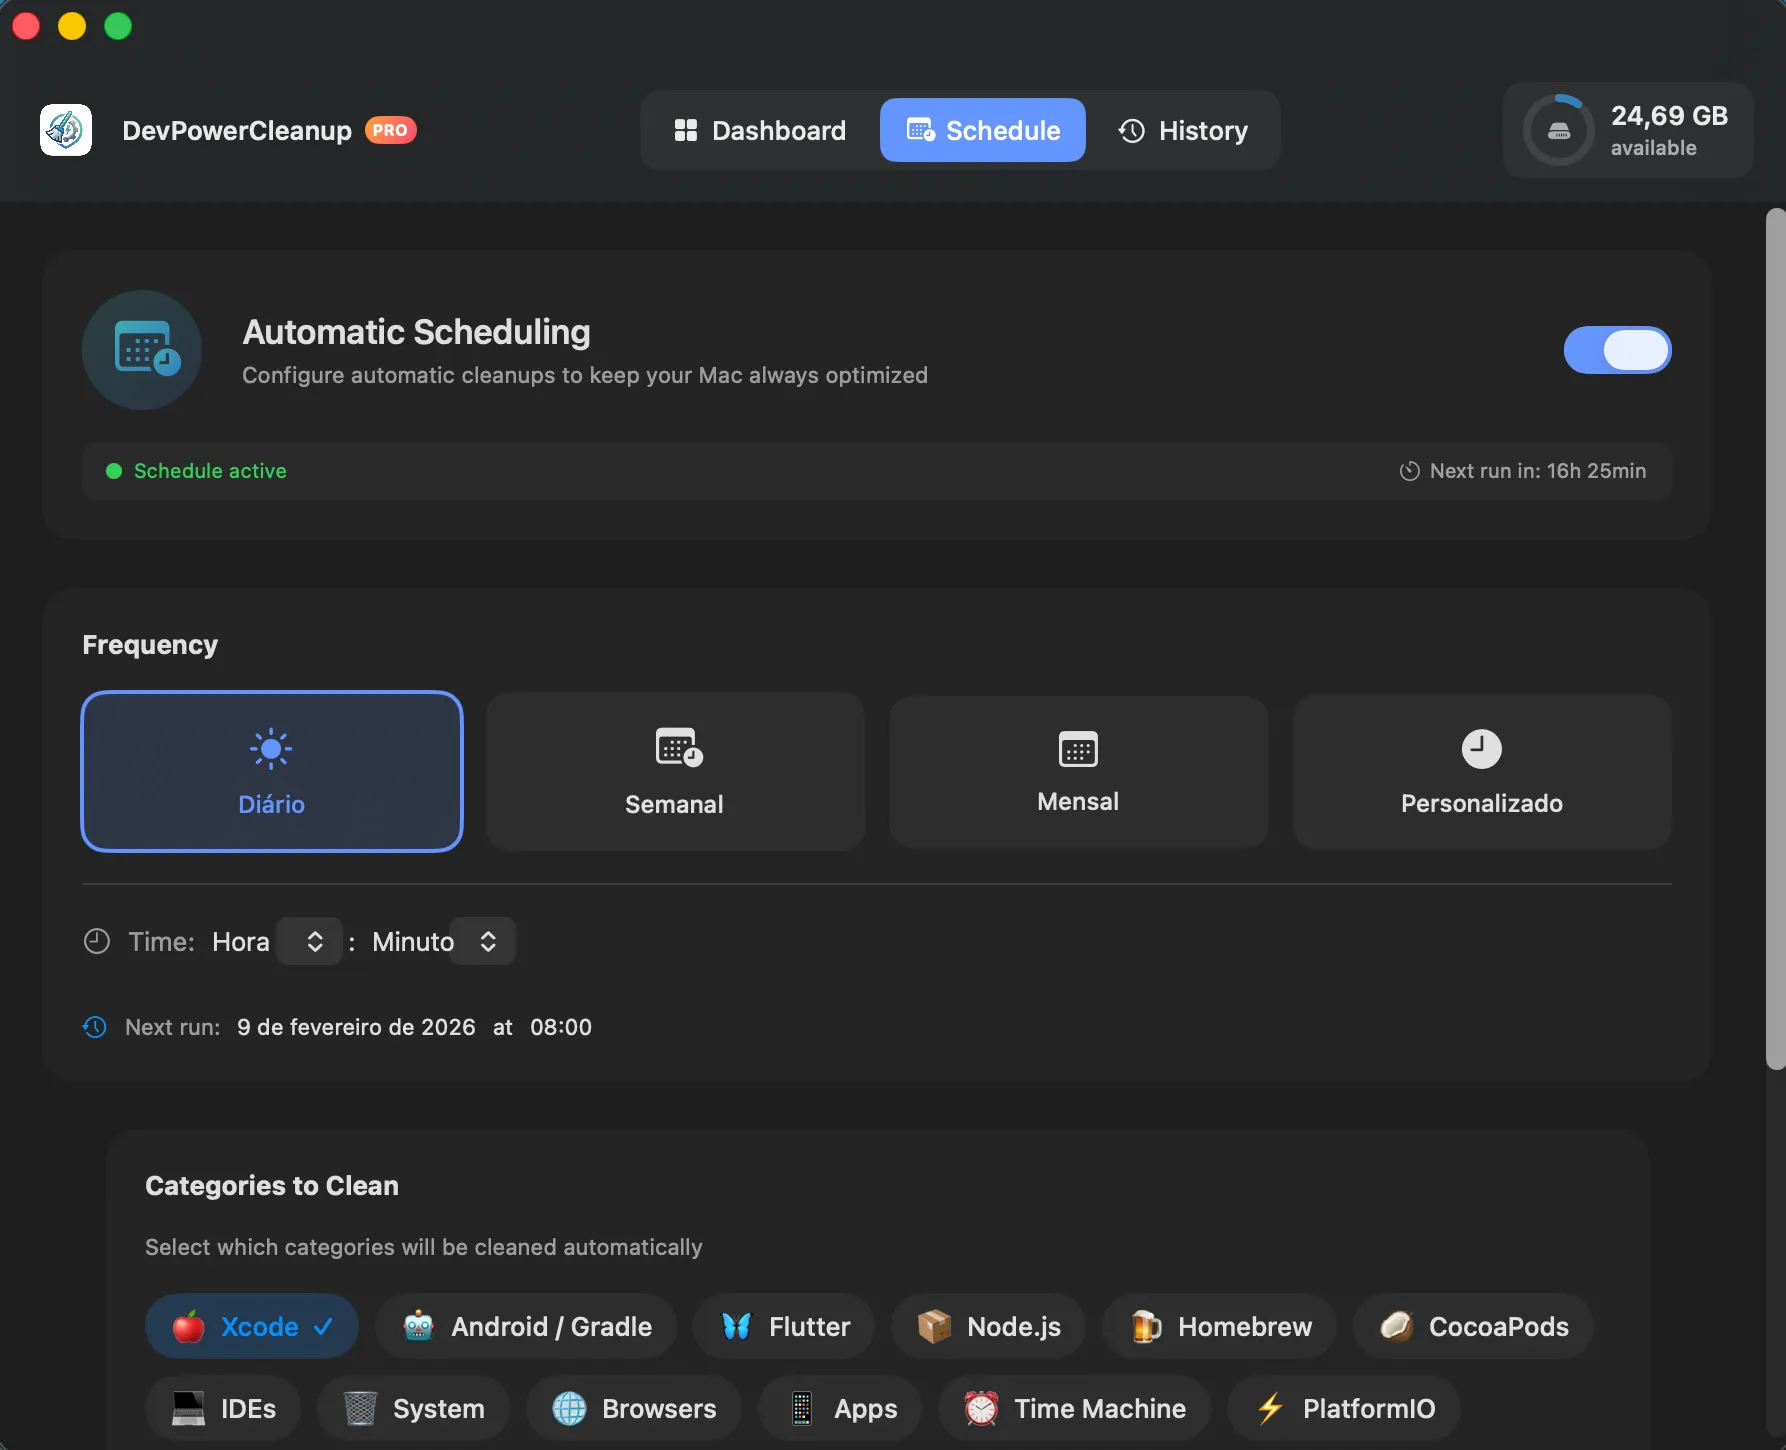Screen dimensions: 1786x1450
Task: Click the Android robot icon on Android / Gradle
Action: pyautogui.click(x=418, y=1326)
